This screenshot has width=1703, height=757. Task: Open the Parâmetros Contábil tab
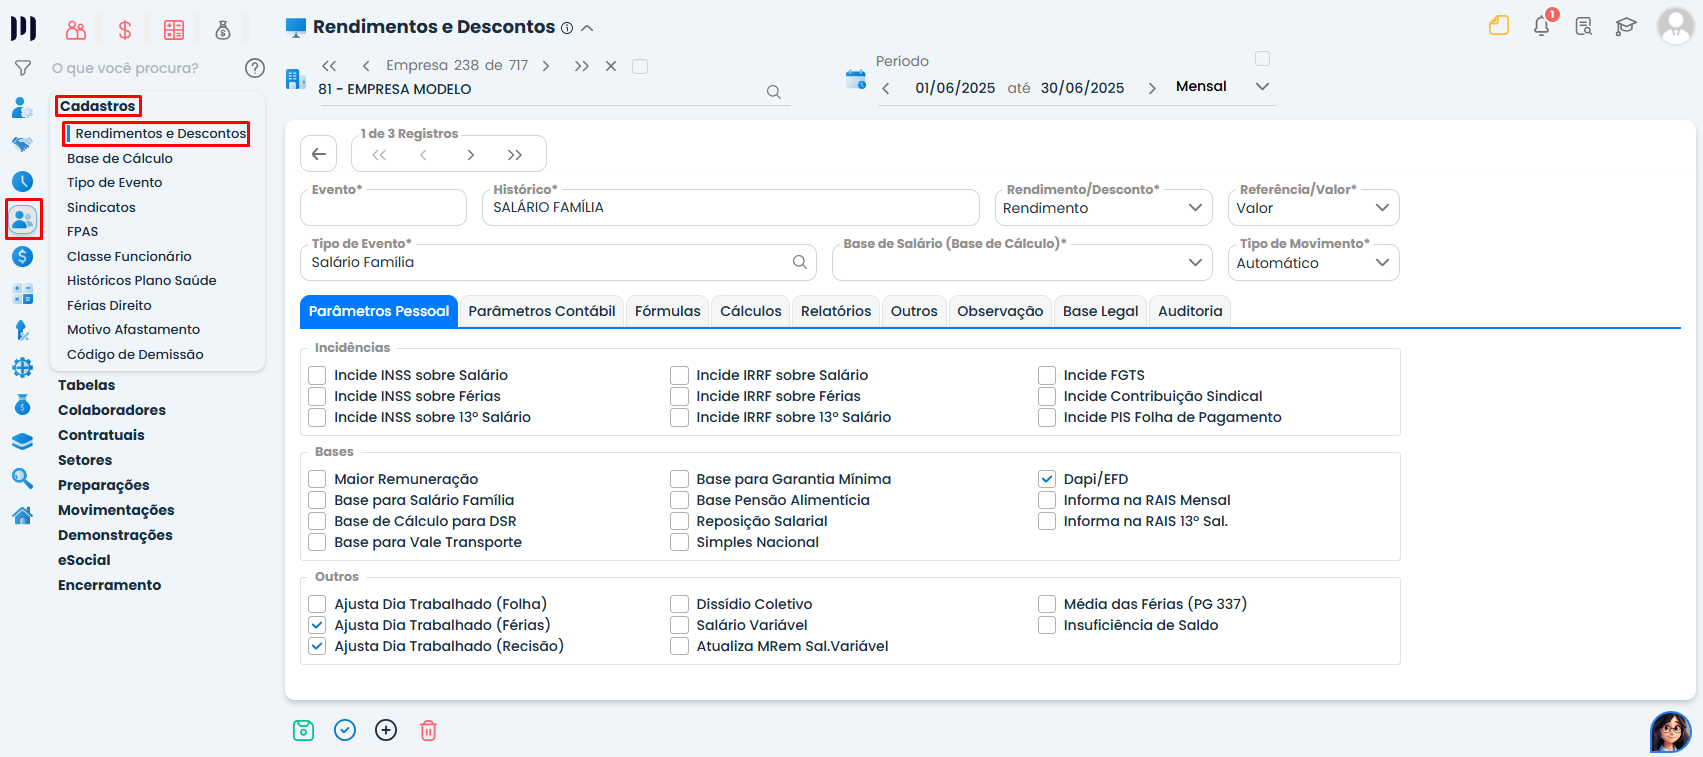(x=541, y=311)
